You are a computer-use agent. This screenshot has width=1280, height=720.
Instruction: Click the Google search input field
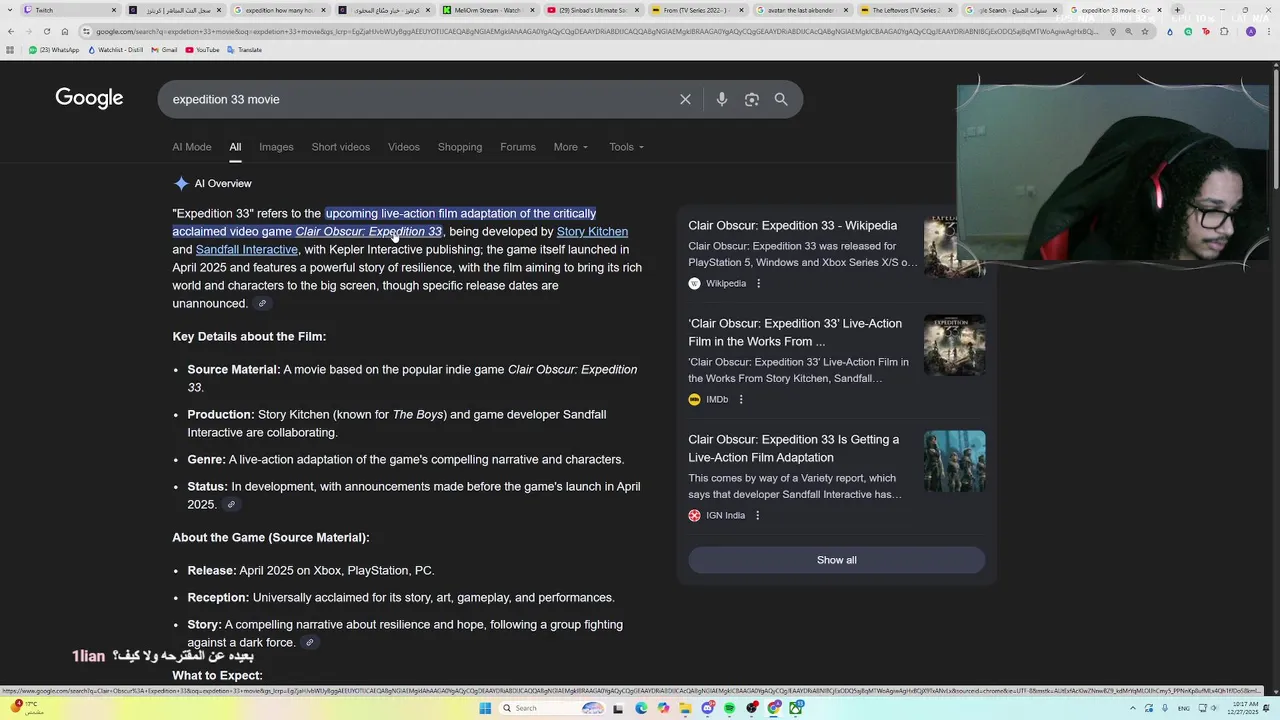[420, 100]
